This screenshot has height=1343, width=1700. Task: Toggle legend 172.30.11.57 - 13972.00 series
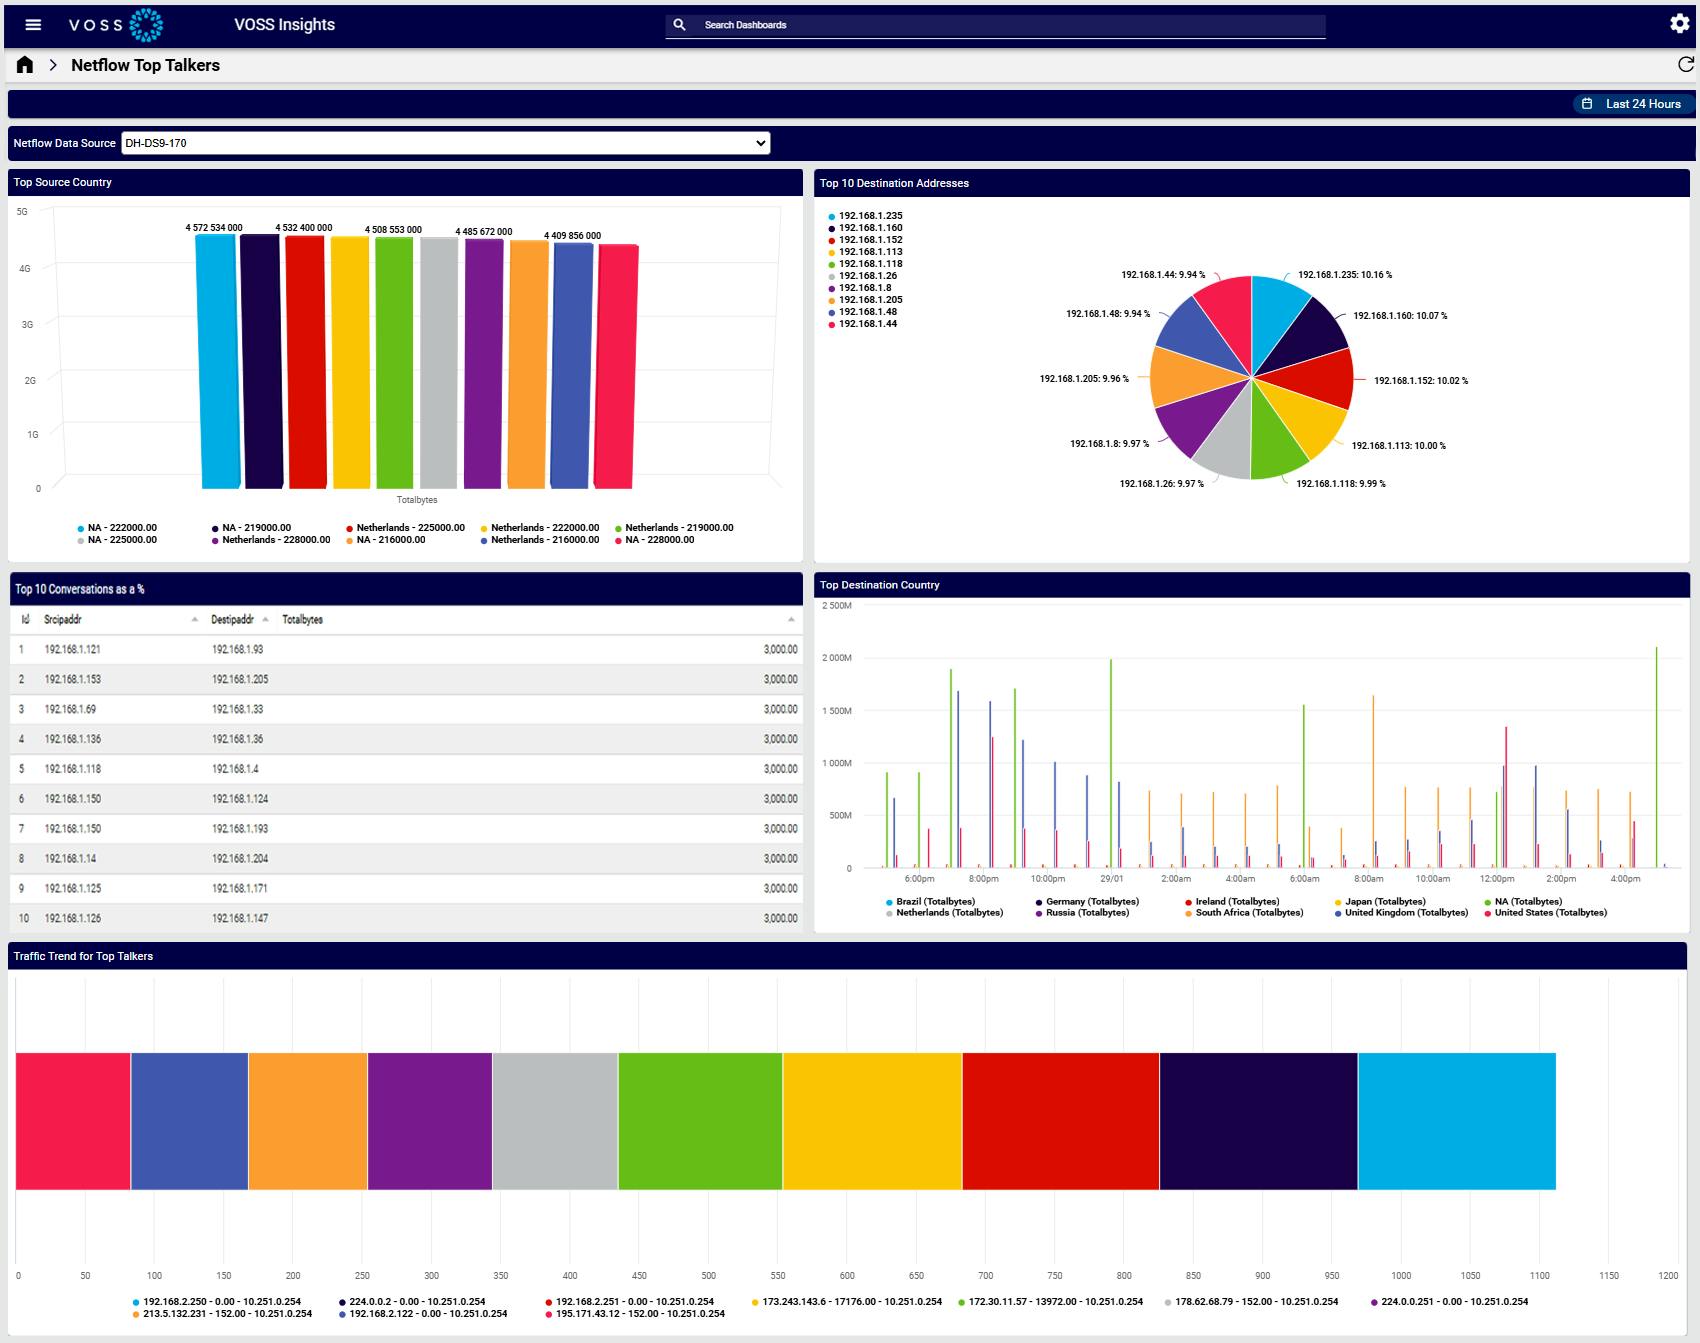[x=1050, y=1302]
